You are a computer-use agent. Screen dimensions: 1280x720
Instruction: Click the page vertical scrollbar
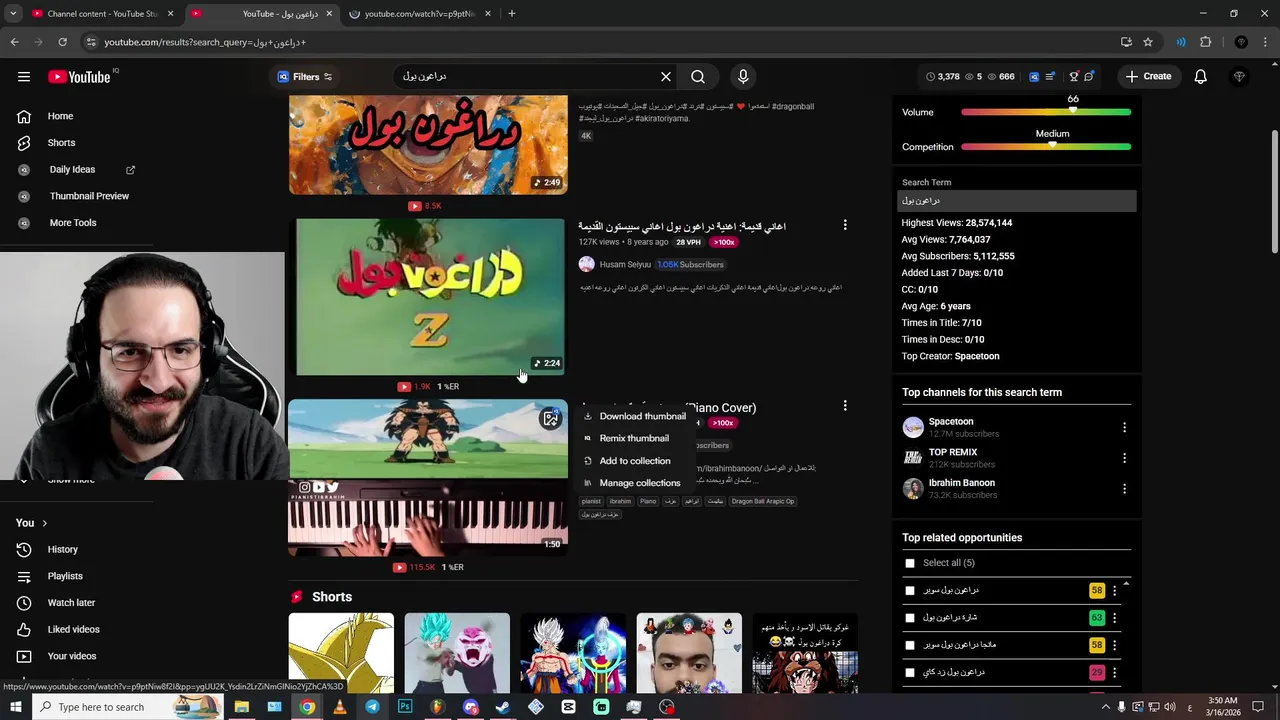point(1274,190)
